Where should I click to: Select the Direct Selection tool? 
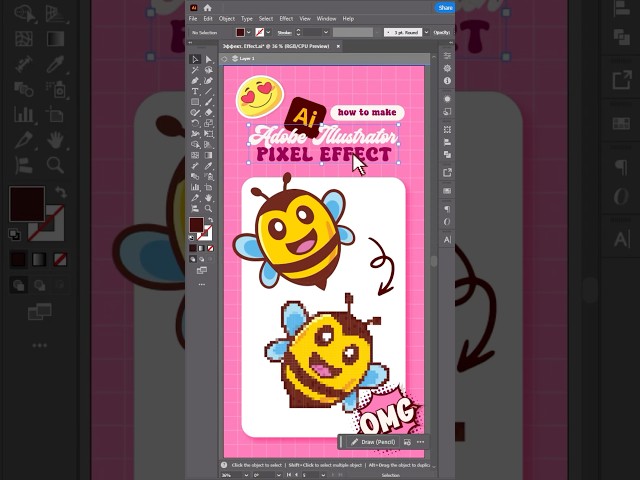(209, 60)
